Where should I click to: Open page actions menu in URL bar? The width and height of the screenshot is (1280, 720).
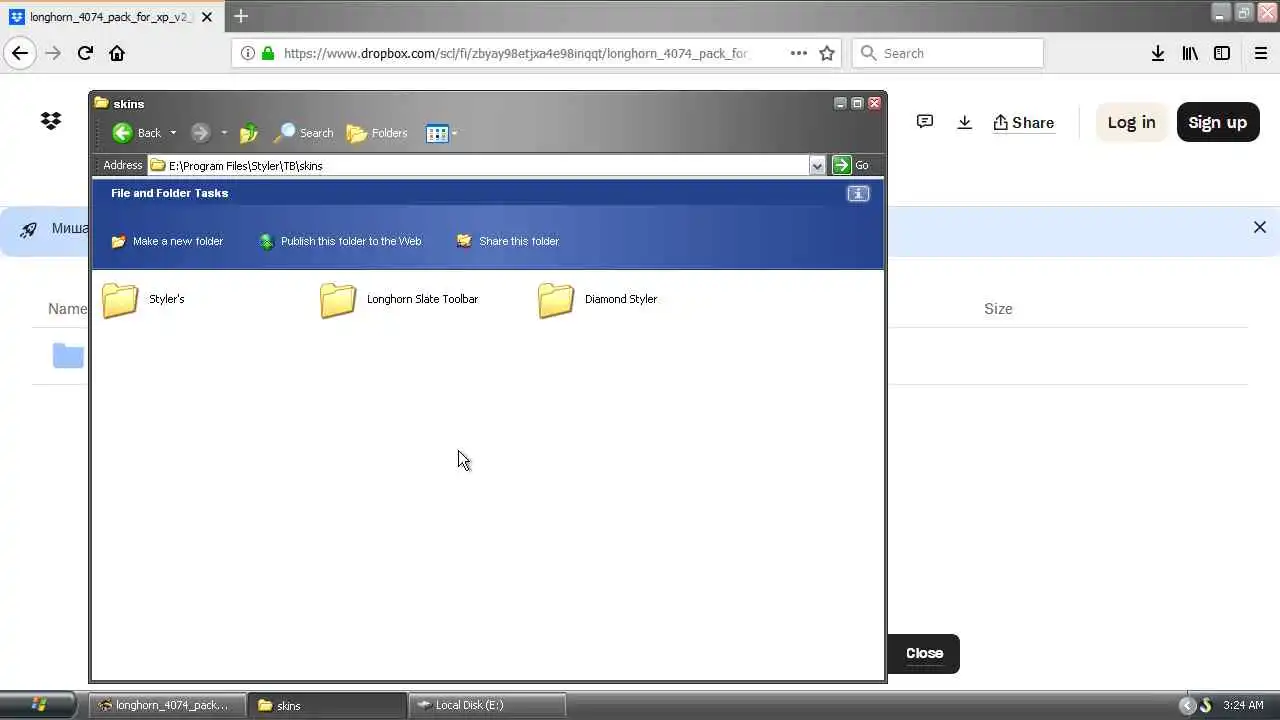click(798, 53)
